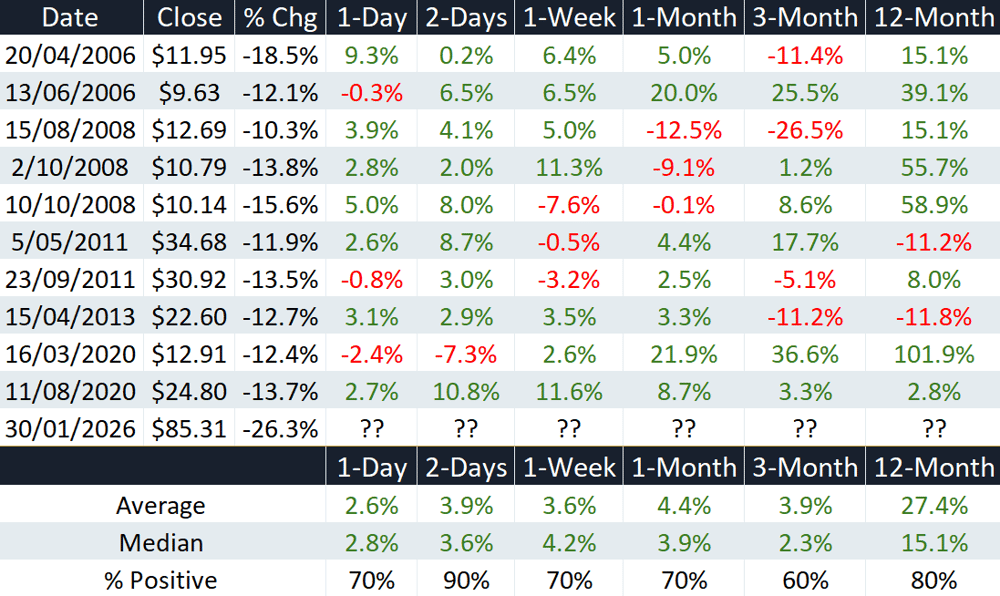Select the -26.5% 3-Month cell
1000x596 pixels.
click(805, 130)
